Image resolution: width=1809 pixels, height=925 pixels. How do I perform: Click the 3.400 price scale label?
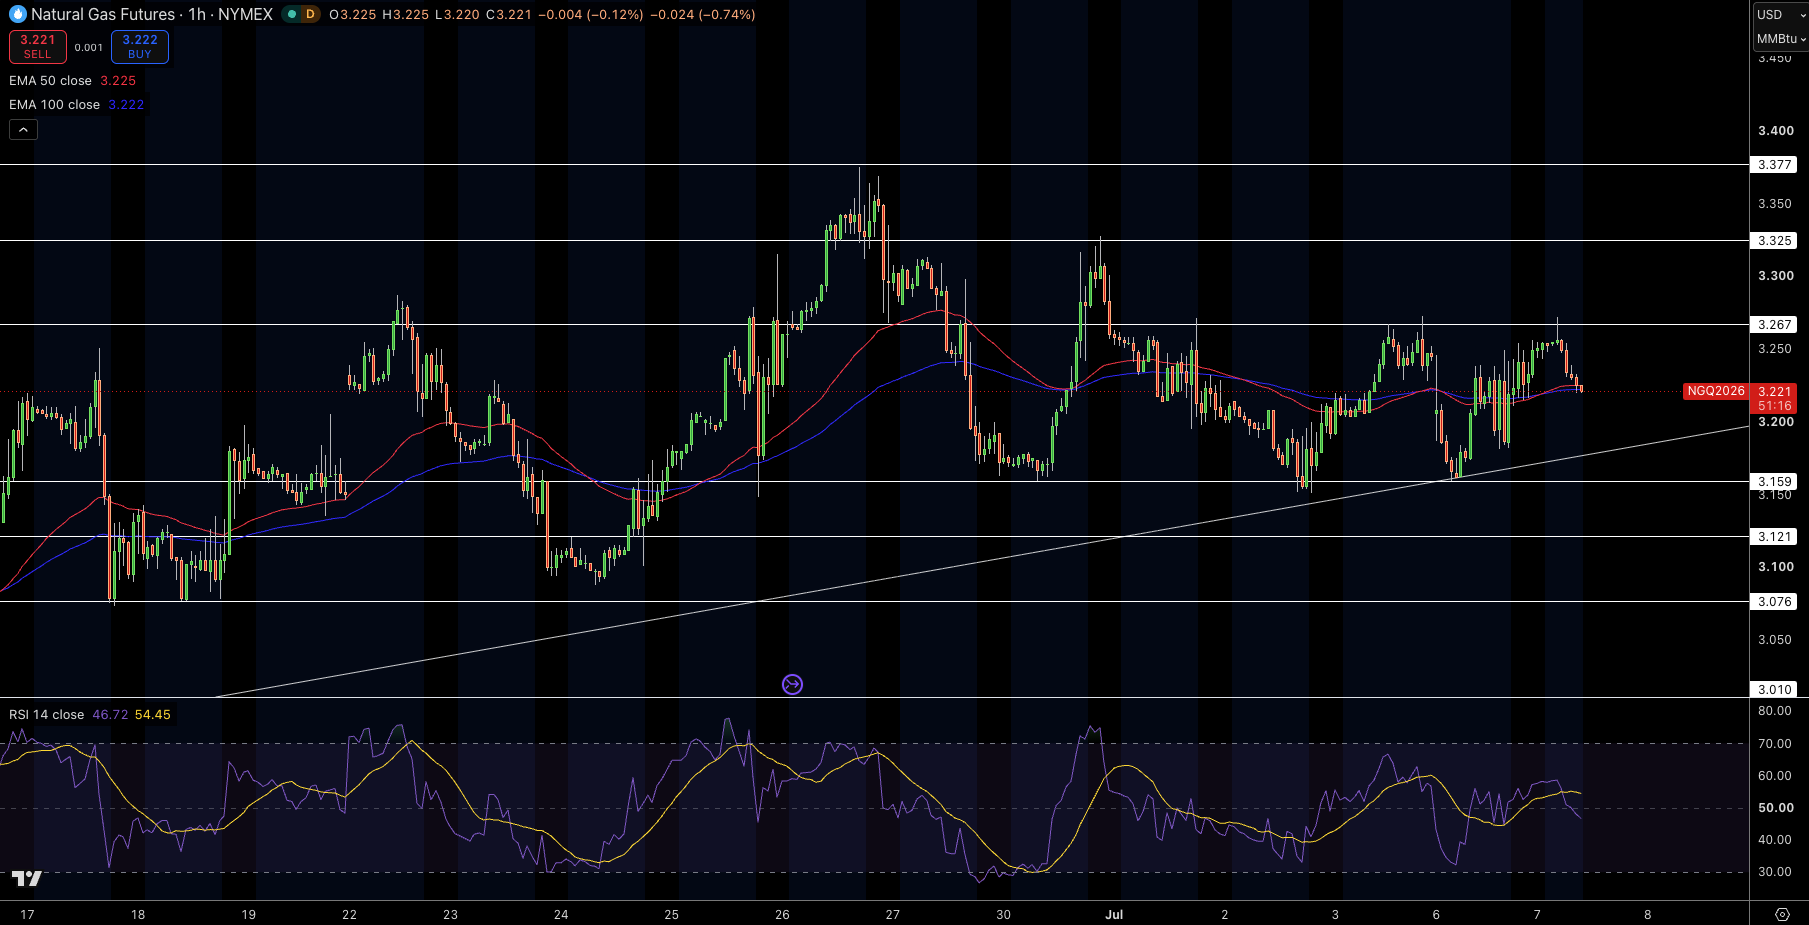pyautogui.click(x=1776, y=131)
